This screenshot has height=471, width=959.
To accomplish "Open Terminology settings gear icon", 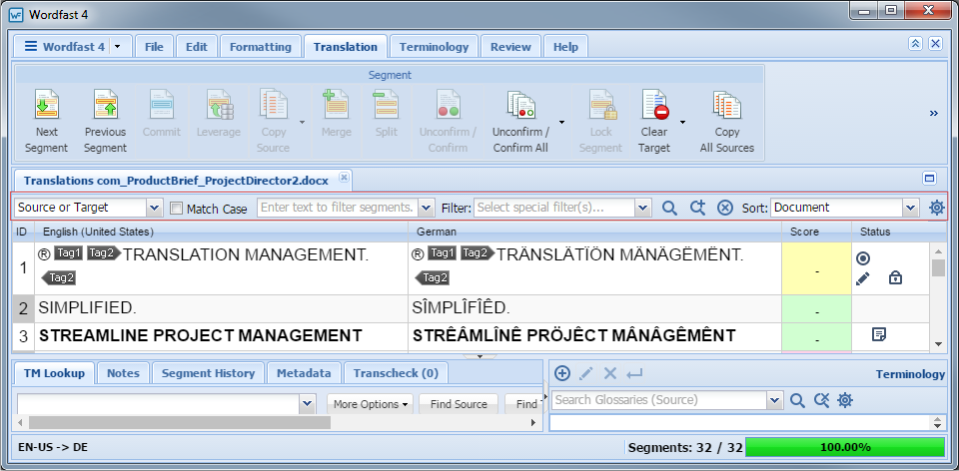I will 845,401.
